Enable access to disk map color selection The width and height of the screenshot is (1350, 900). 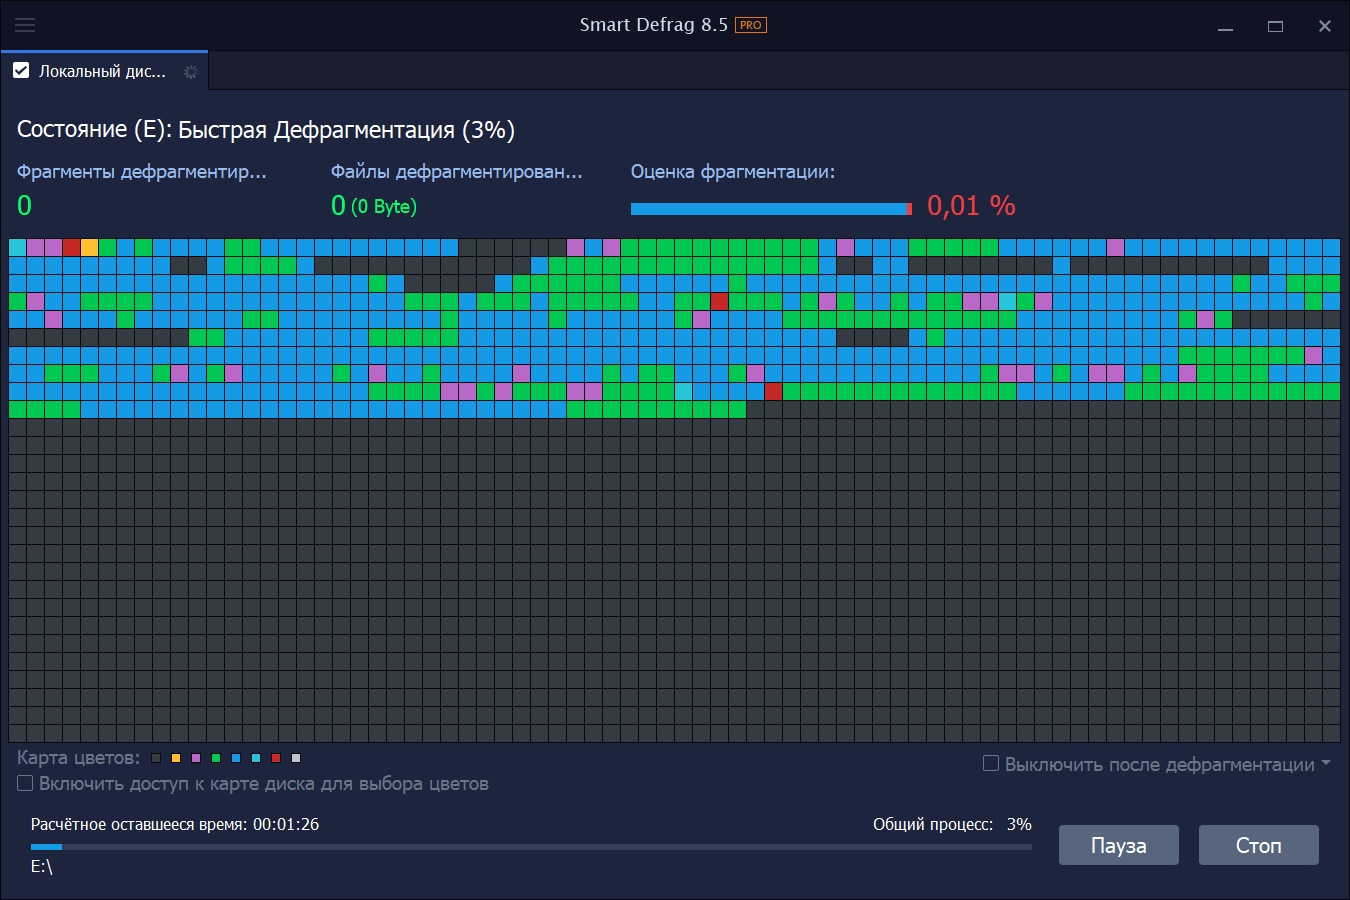point(24,783)
